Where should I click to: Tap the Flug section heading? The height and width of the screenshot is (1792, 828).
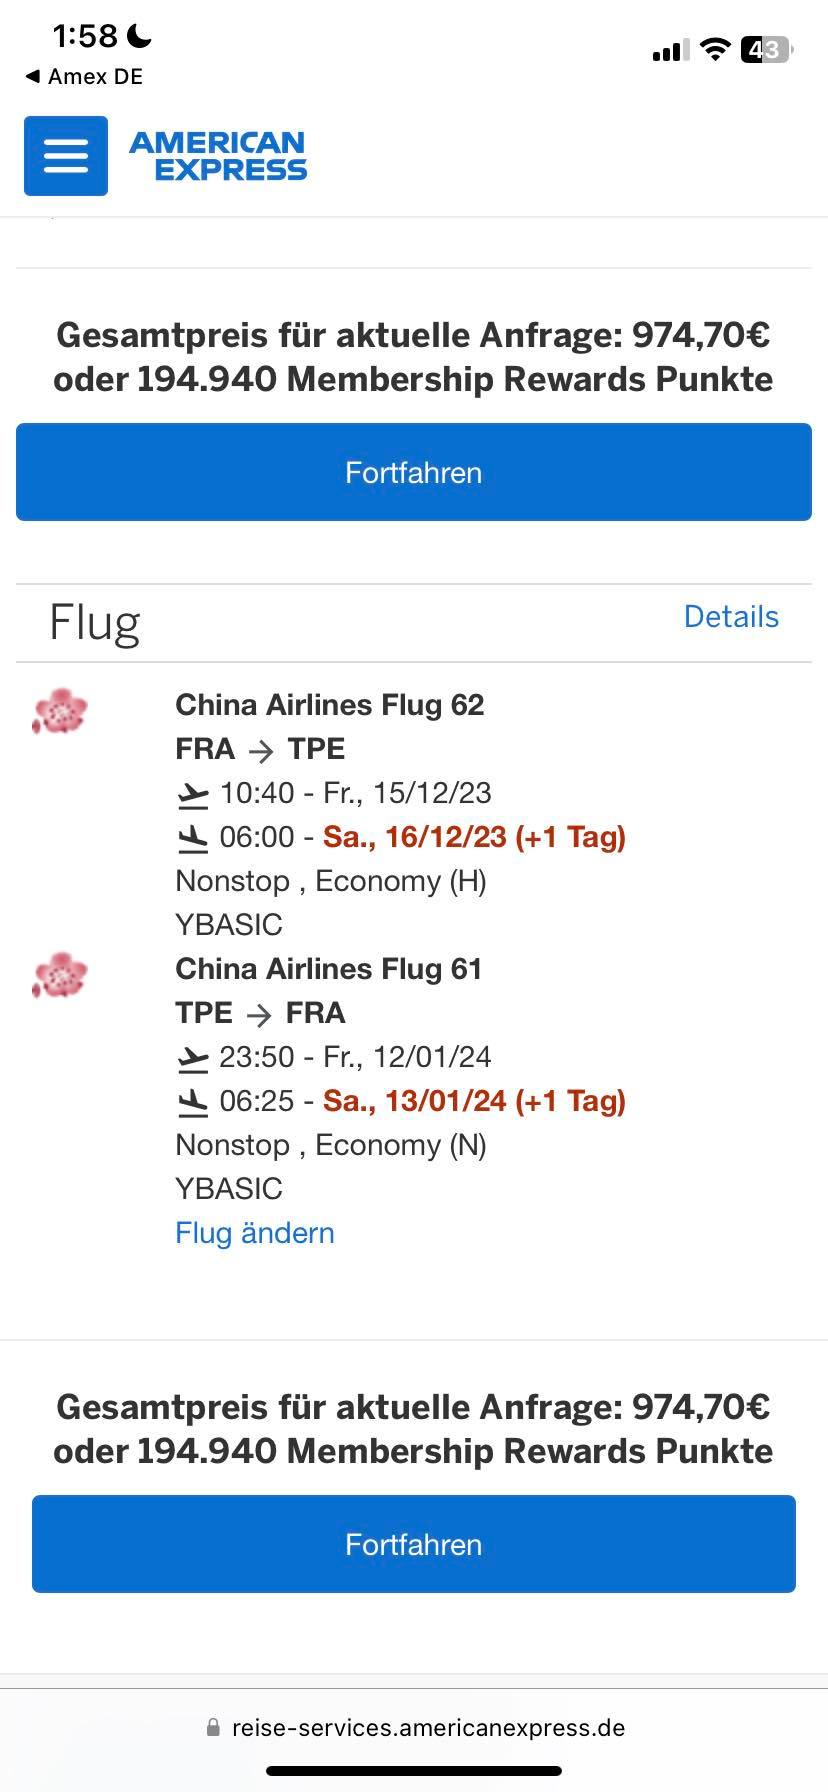(95, 622)
